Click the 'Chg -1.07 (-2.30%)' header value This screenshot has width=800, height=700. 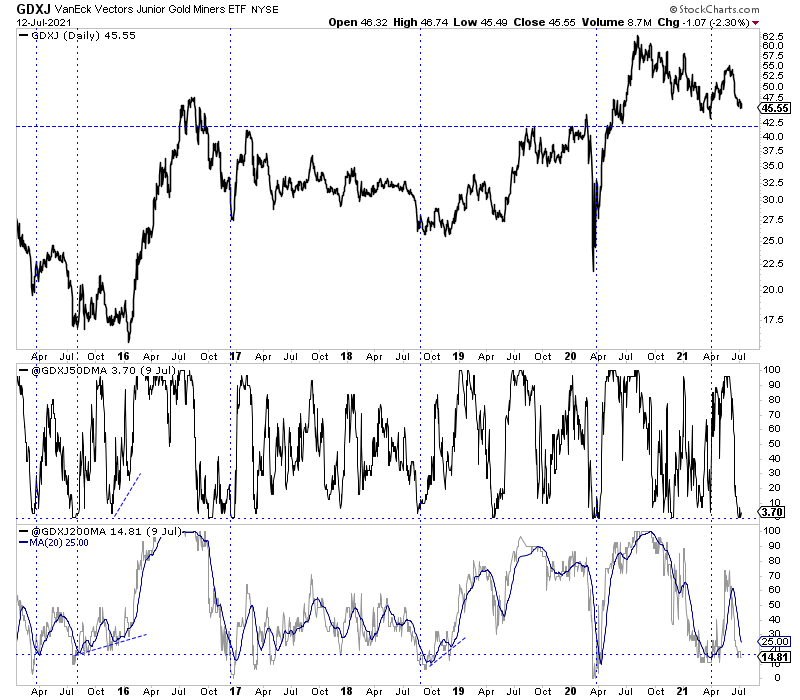(x=704, y=22)
